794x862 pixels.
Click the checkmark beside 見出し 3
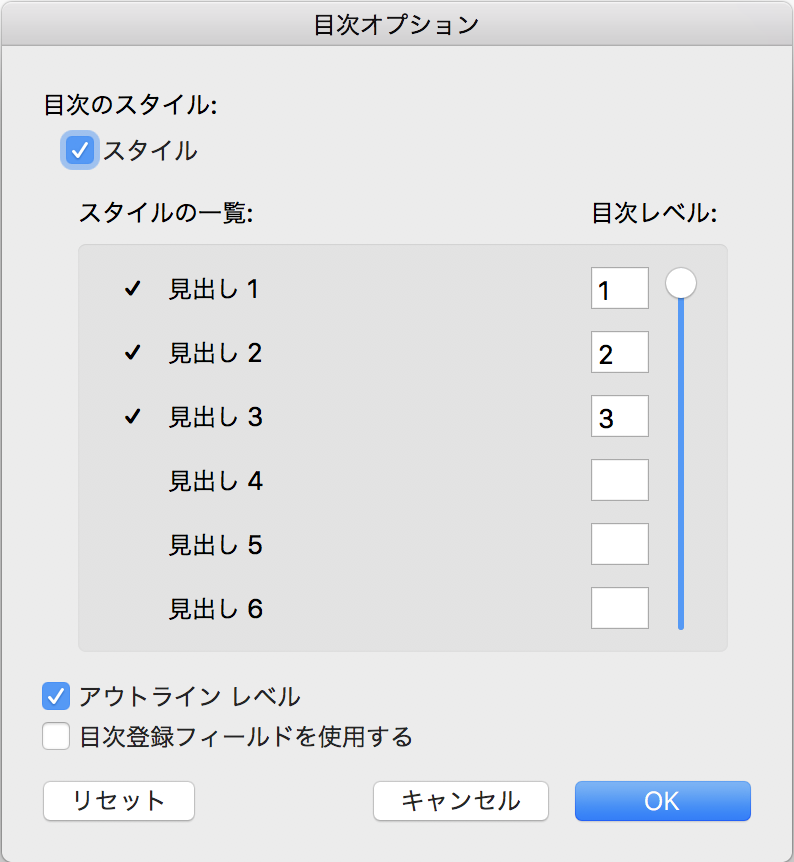tap(132, 417)
